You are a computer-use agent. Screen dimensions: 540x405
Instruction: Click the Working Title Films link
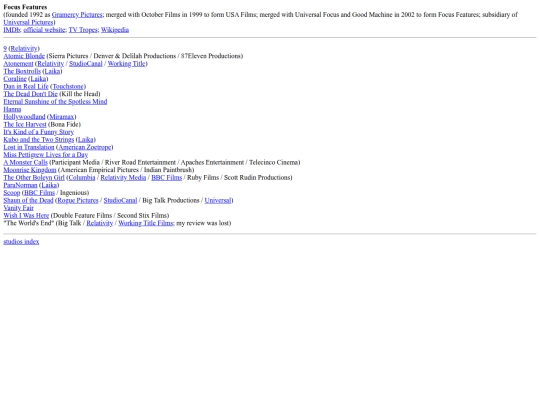pyautogui.click(x=146, y=223)
